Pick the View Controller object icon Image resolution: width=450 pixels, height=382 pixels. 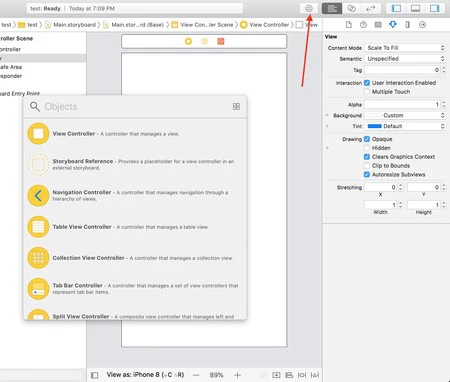pyautogui.click(x=38, y=133)
